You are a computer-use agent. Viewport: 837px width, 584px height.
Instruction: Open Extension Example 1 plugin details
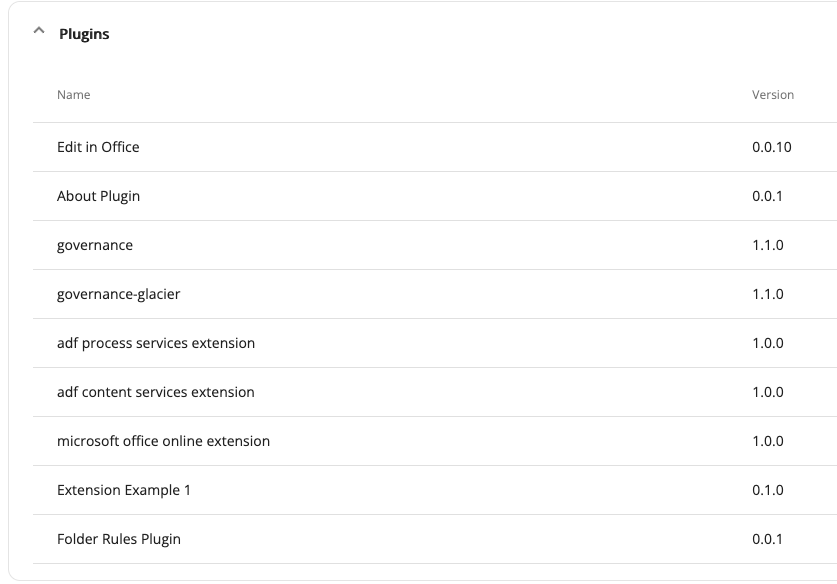pos(124,490)
